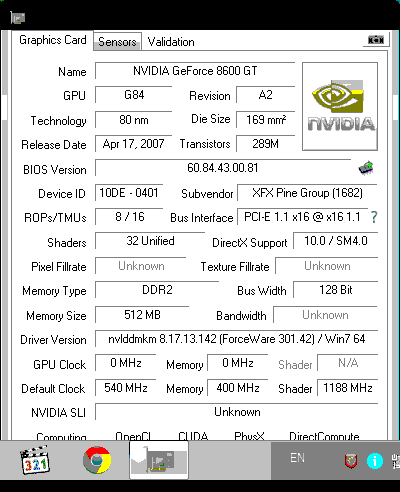This screenshot has height=492, width=400.
Task: Click the GPU field G84
Action: click(x=134, y=95)
